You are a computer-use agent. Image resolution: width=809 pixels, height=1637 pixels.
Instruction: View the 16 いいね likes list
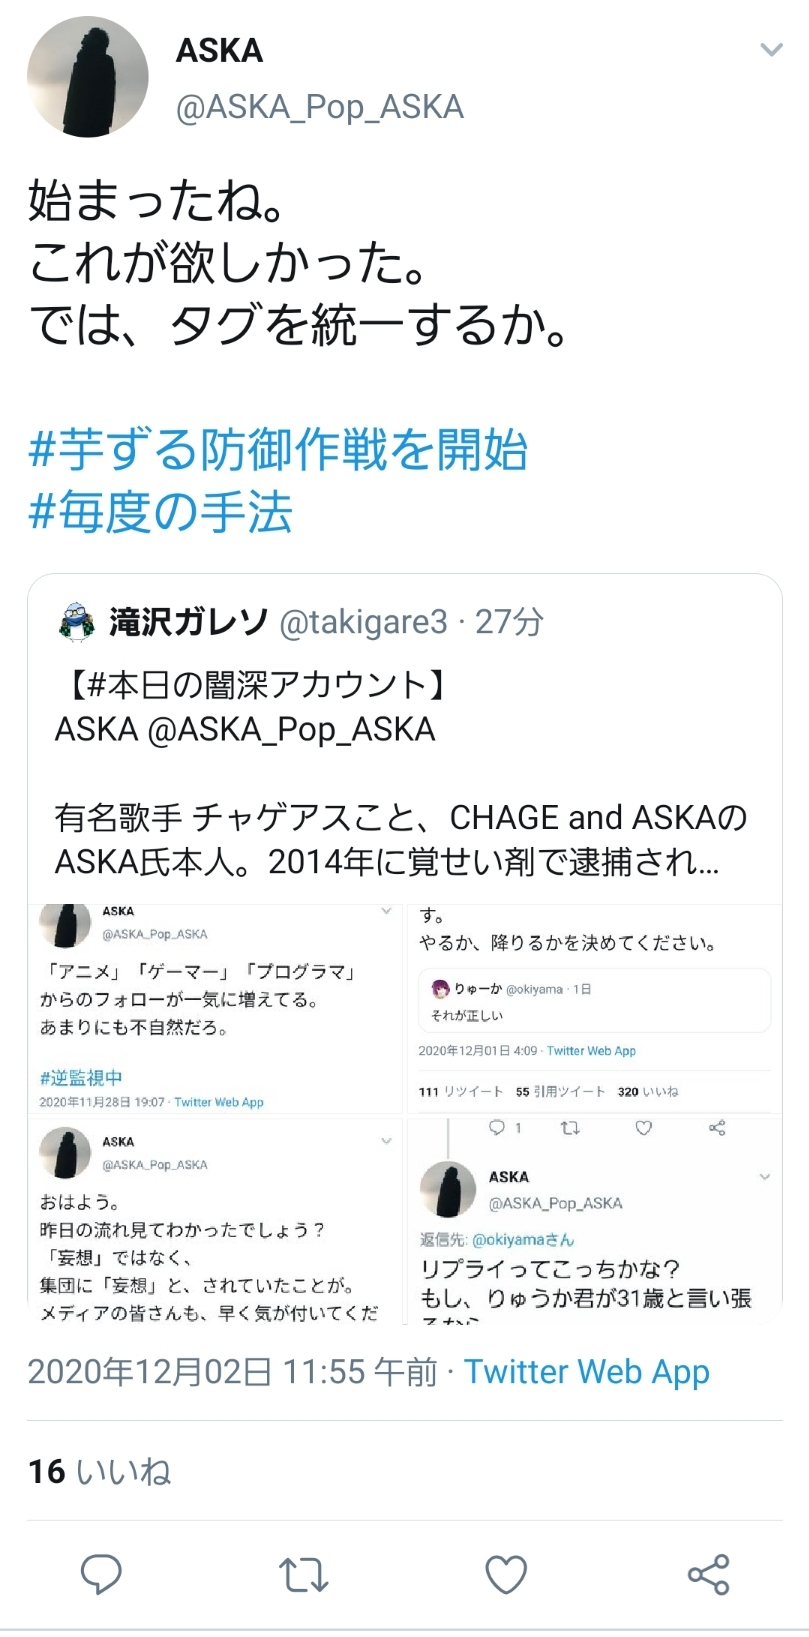pos(99,1472)
